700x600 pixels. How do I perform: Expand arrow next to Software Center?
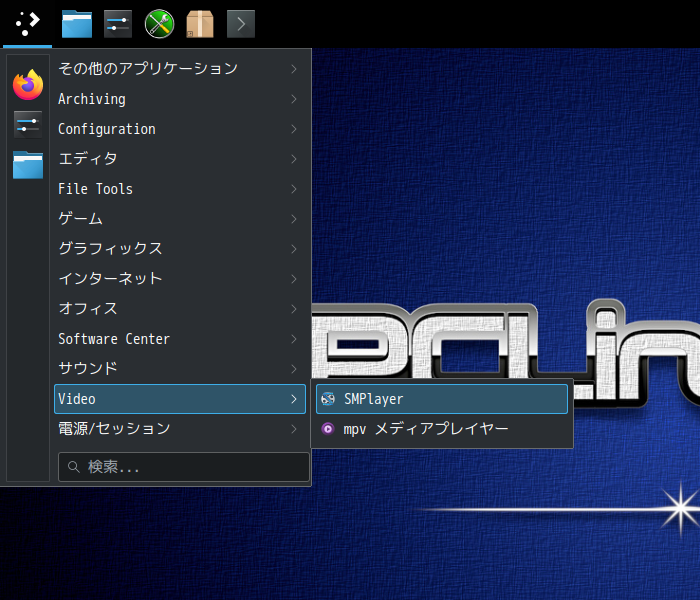tap(294, 339)
